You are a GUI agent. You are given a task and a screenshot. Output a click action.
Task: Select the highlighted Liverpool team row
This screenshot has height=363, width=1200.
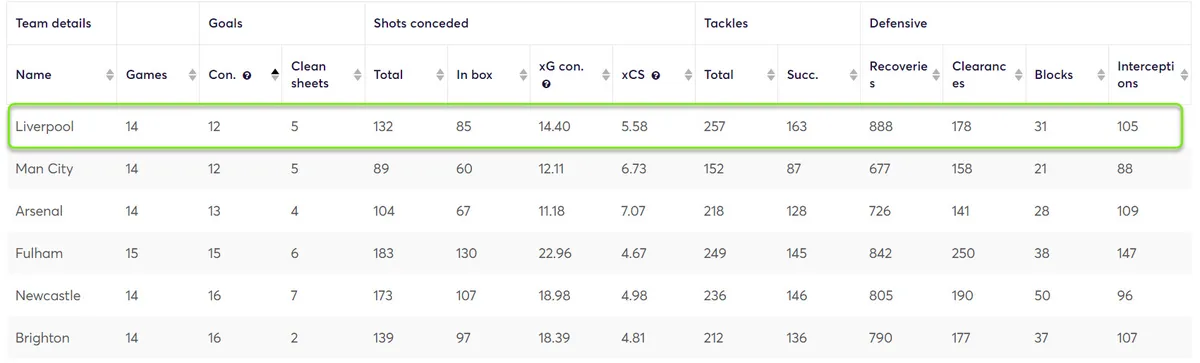598,127
